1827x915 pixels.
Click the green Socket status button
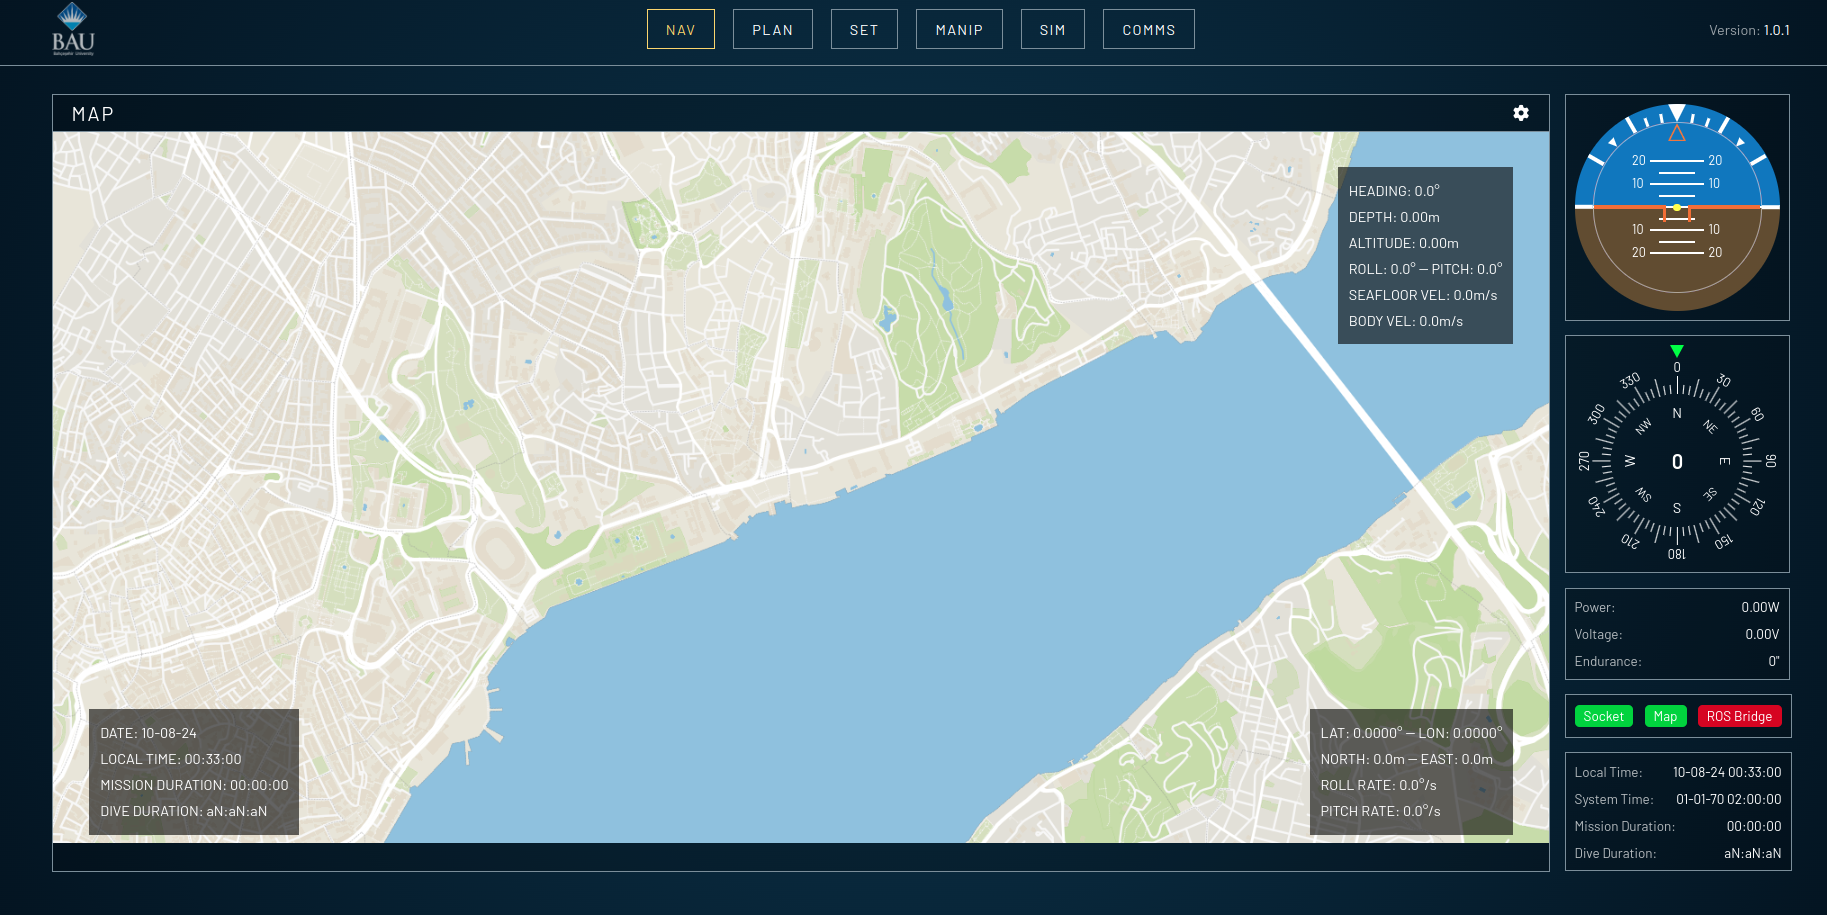point(1603,717)
